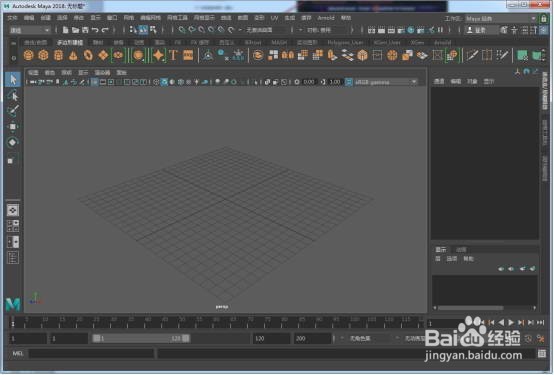554x375 pixels.
Task: Open the File menu in menu bar
Action: click(x=12, y=18)
